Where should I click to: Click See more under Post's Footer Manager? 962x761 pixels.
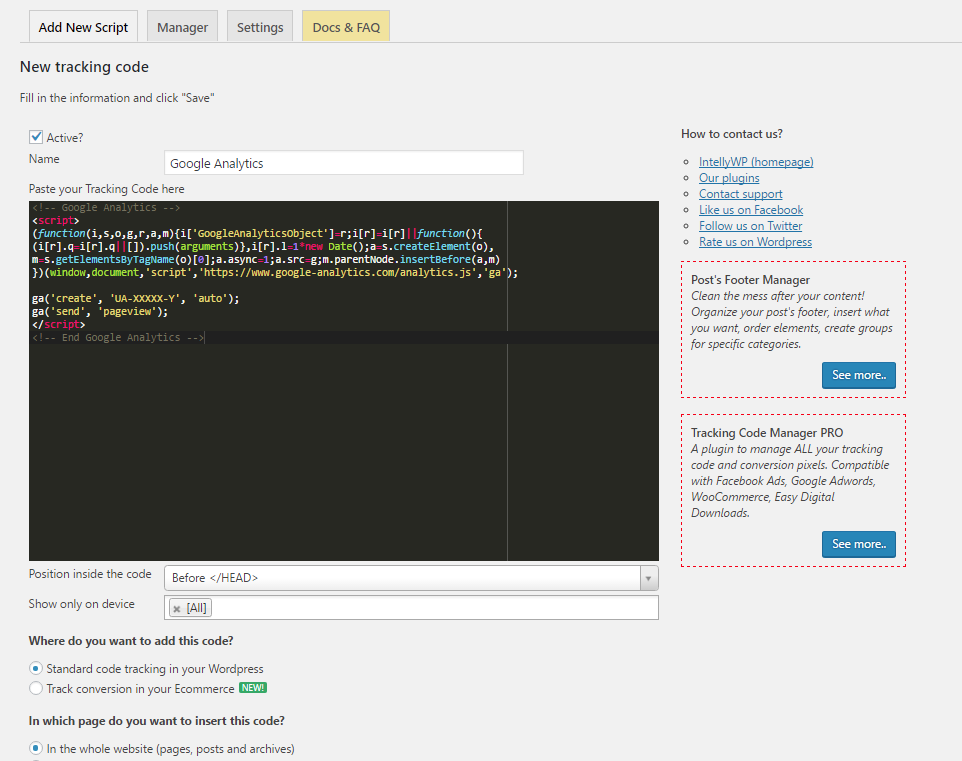point(858,375)
